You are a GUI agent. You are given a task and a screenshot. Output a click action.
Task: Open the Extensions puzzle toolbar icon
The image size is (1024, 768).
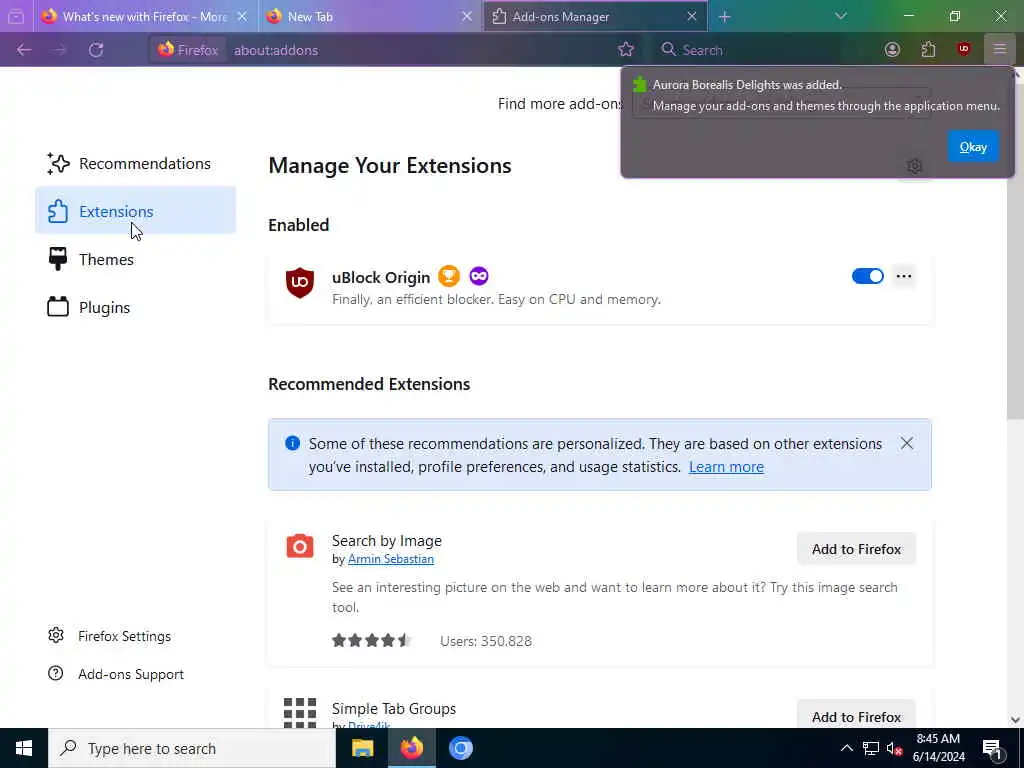[x=928, y=50]
